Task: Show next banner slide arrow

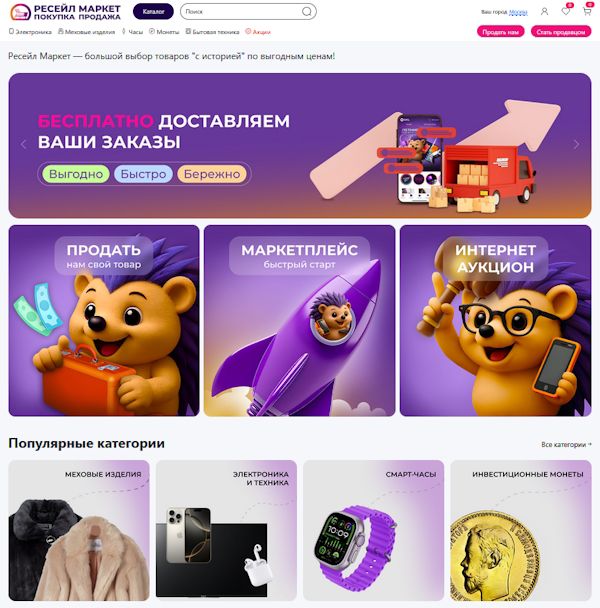Action: [576, 144]
